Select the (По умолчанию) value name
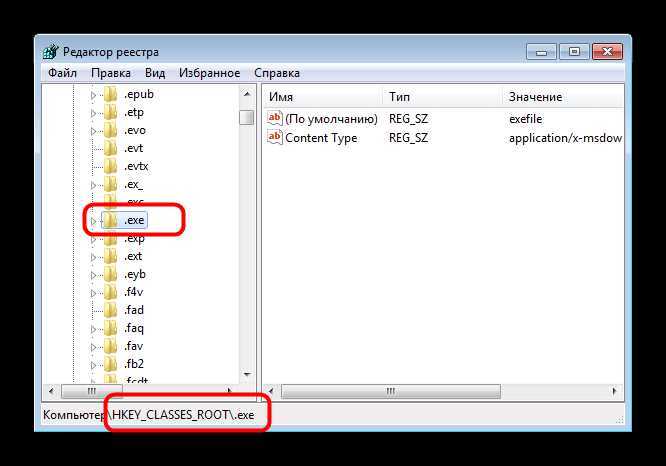The width and height of the screenshot is (666, 466). pos(331,119)
